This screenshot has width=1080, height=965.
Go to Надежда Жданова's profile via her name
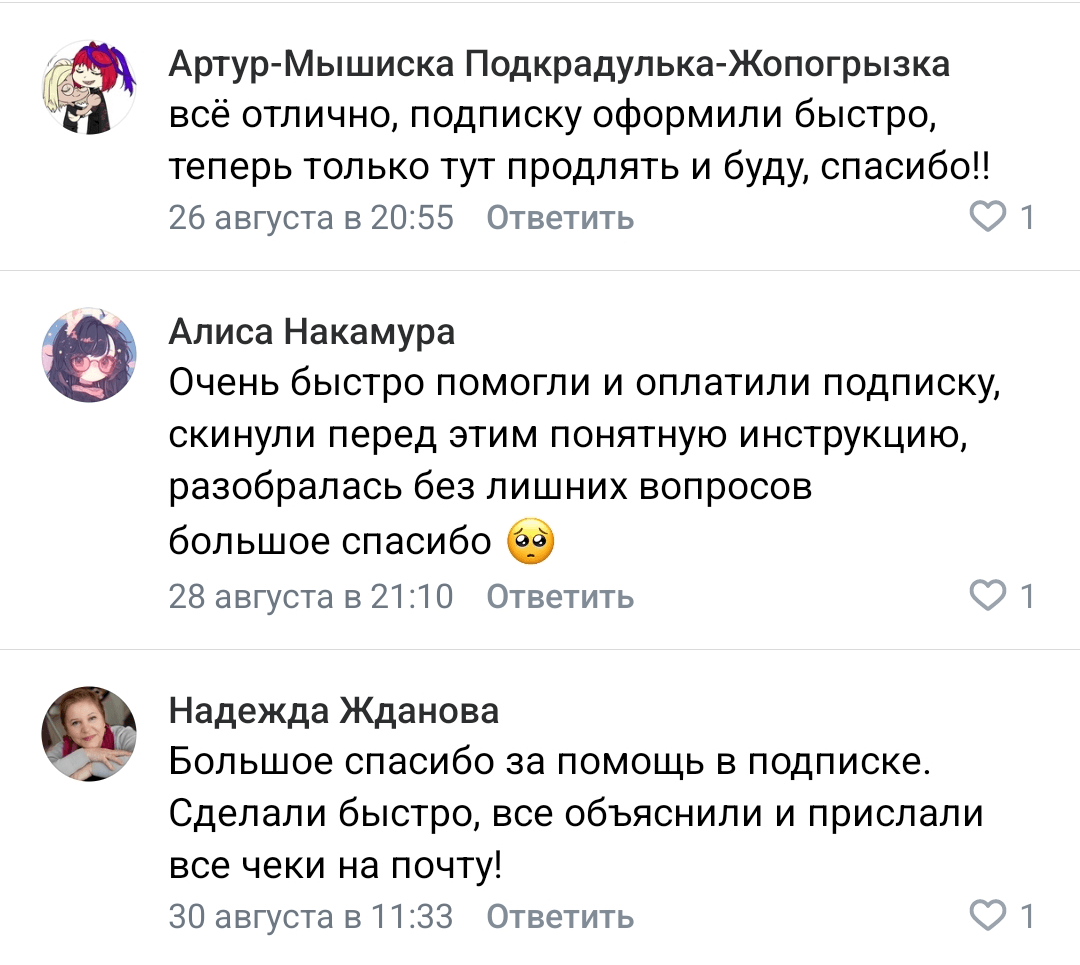(333, 711)
